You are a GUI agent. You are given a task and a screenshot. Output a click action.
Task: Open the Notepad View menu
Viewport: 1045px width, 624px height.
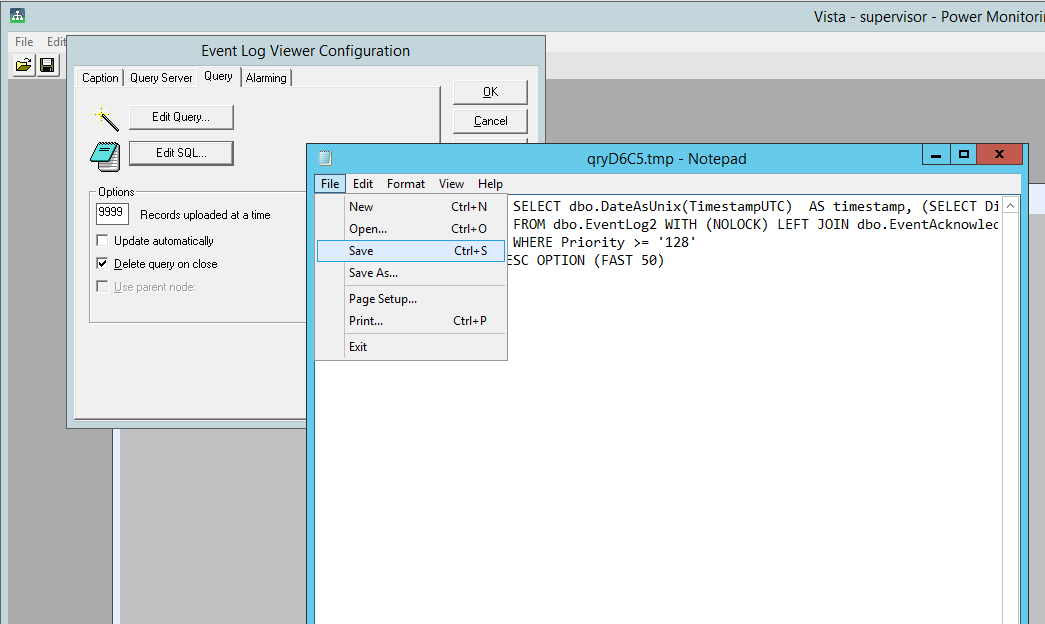point(451,184)
